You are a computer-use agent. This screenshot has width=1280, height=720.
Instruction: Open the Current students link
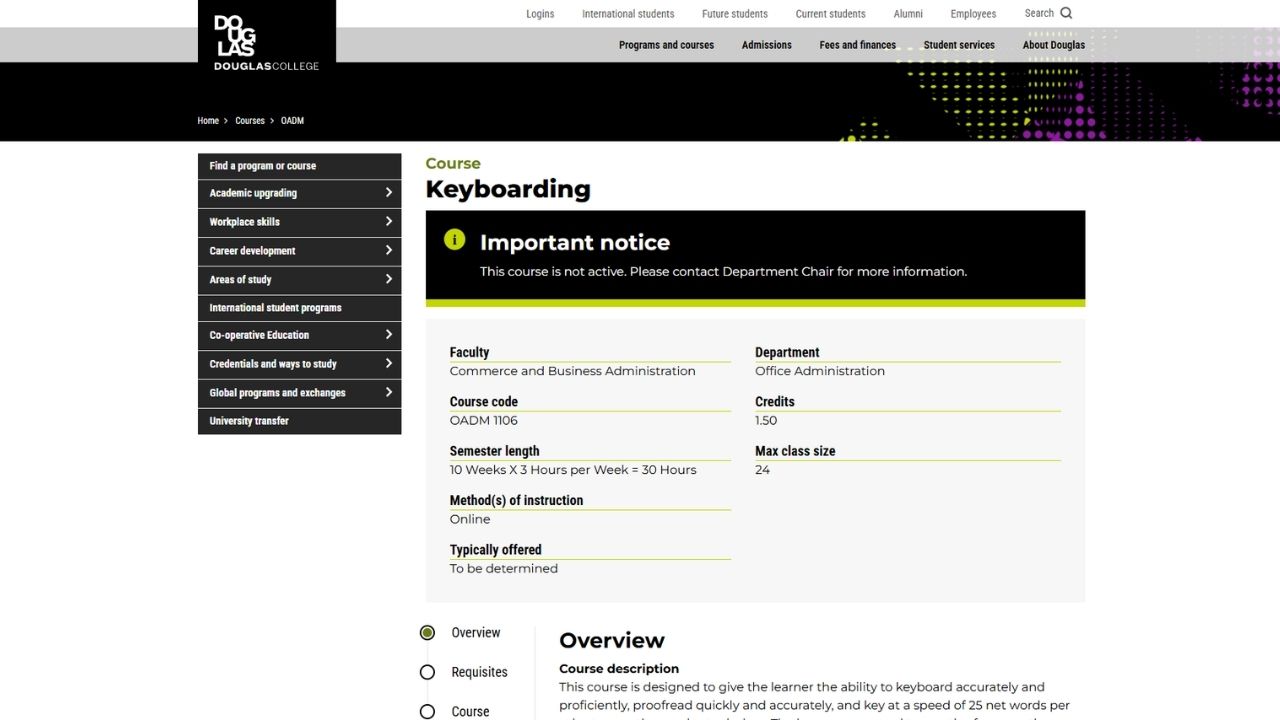coord(831,14)
